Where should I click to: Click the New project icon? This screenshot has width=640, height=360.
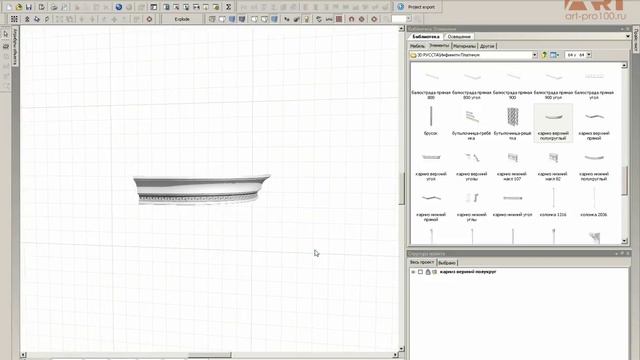(9, 7)
